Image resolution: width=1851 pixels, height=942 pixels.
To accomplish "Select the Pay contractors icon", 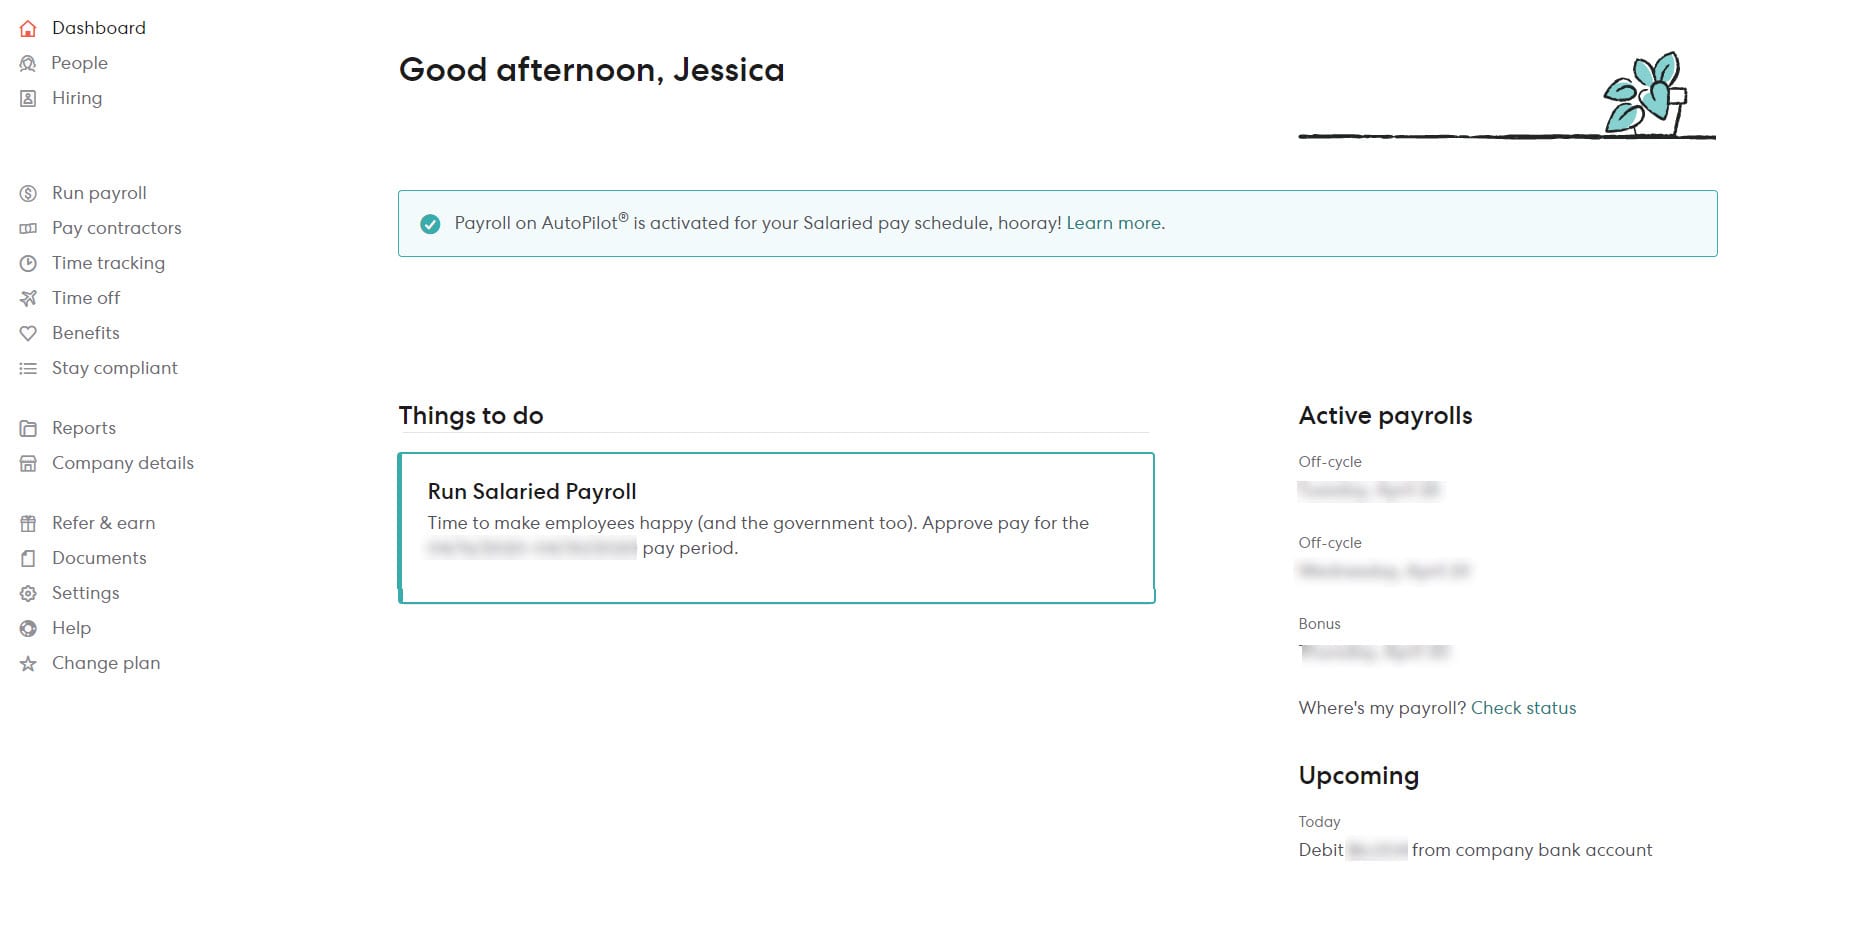I will pos(27,227).
